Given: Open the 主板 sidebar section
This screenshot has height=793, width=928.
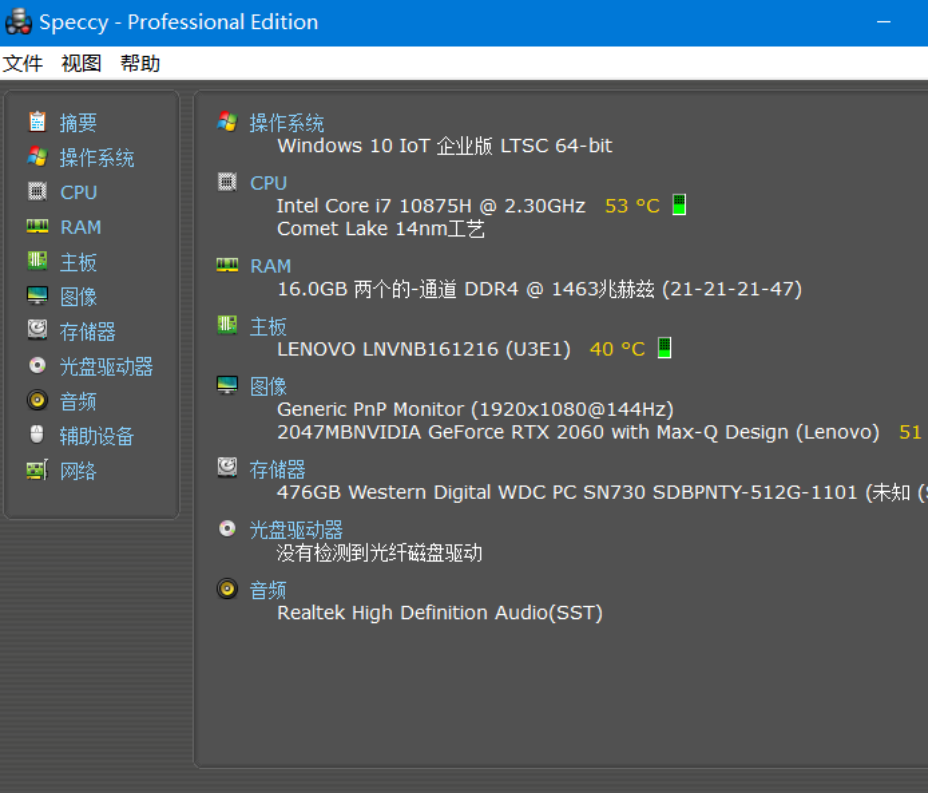Looking at the screenshot, I should pos(78,262).
